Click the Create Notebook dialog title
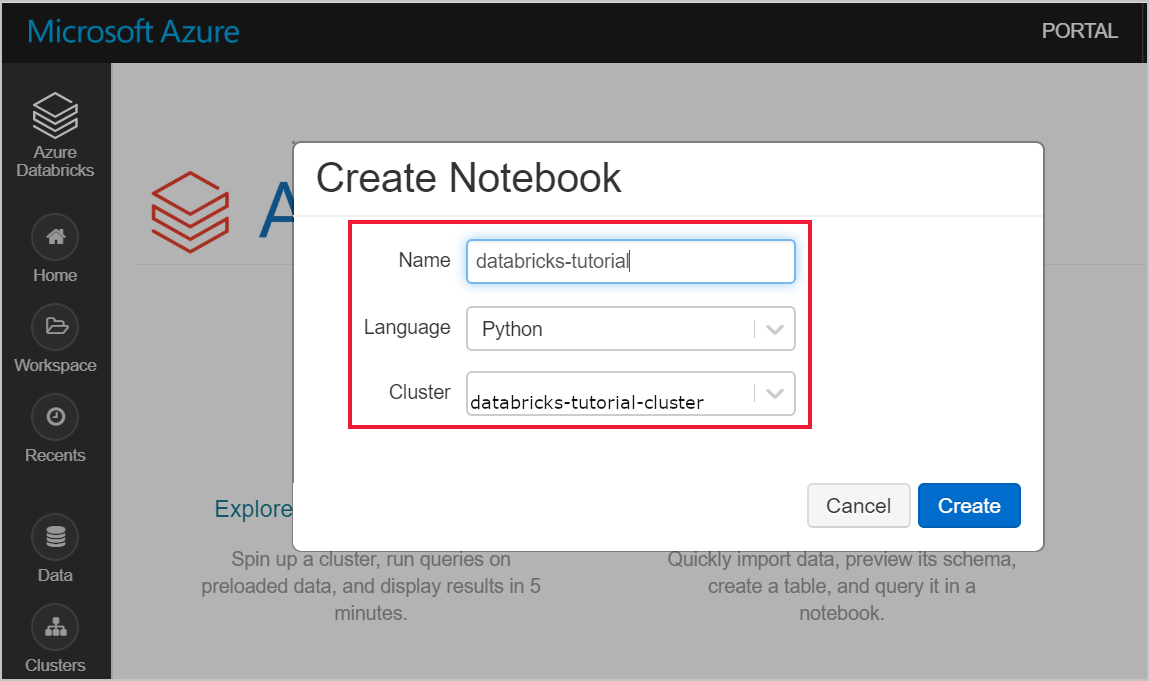 coord(468,178)
